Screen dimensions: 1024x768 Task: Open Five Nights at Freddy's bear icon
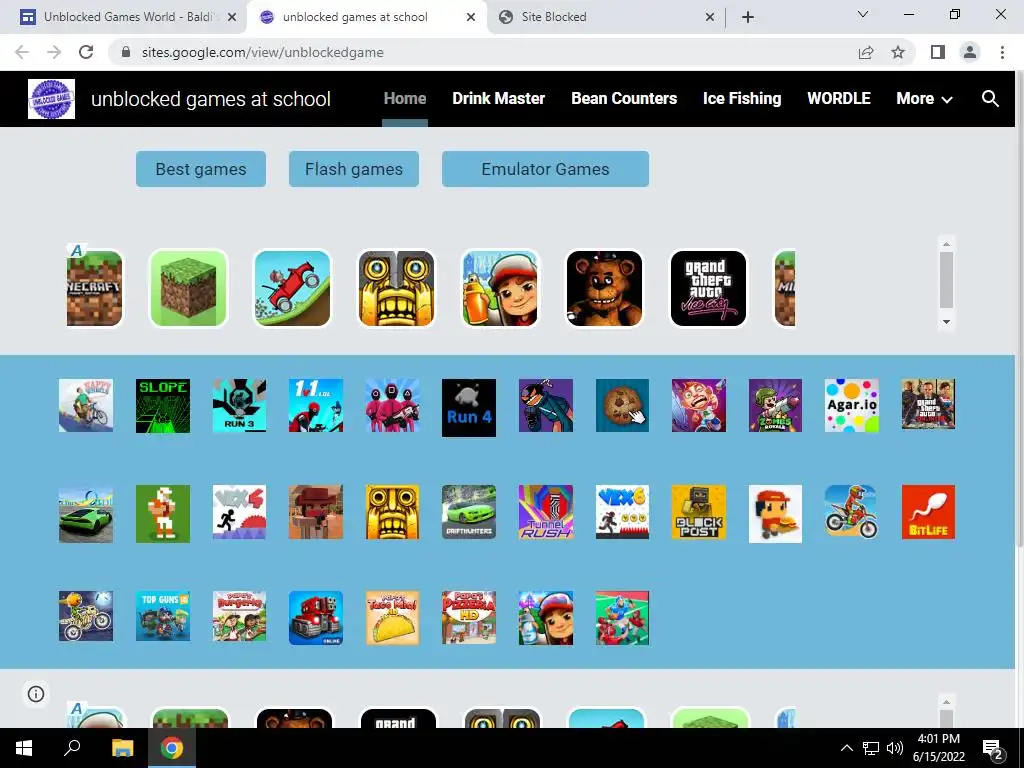pos(604,288)
